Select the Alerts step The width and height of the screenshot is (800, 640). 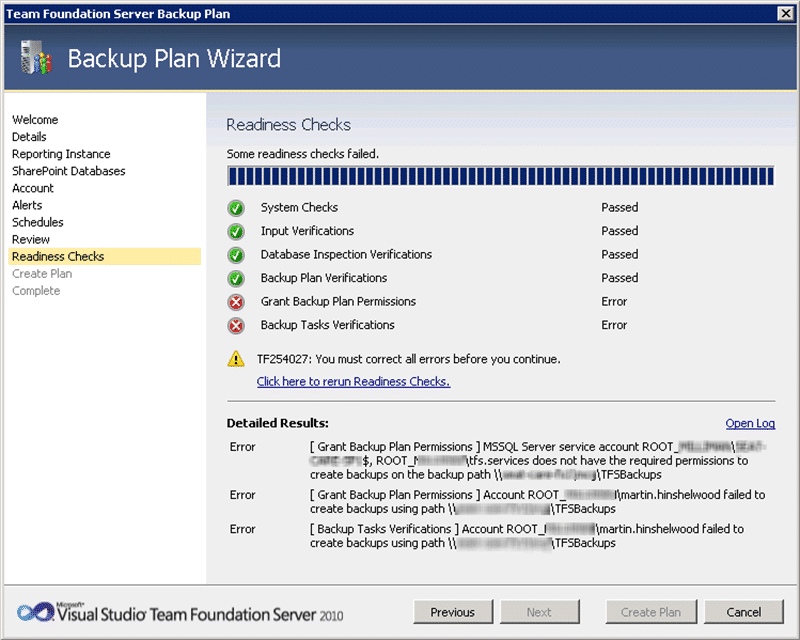point(27,205)
